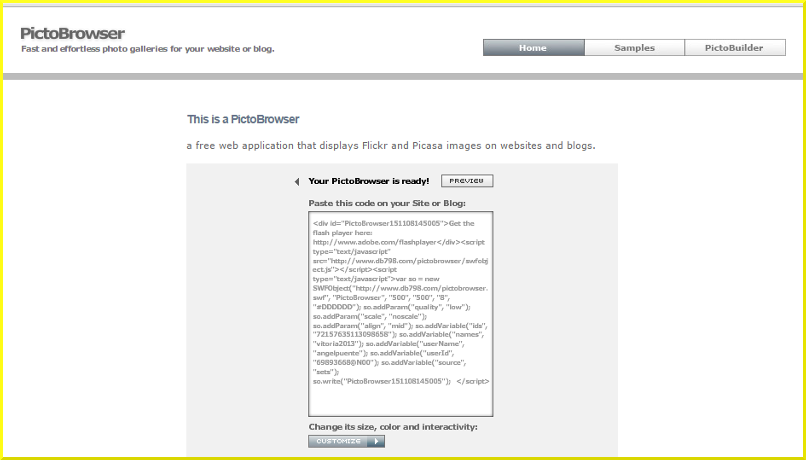Click the 'angelpuente' userName value in code
Image resolution: width=806 pixels, height=460 pixels.
coord(338,352)
